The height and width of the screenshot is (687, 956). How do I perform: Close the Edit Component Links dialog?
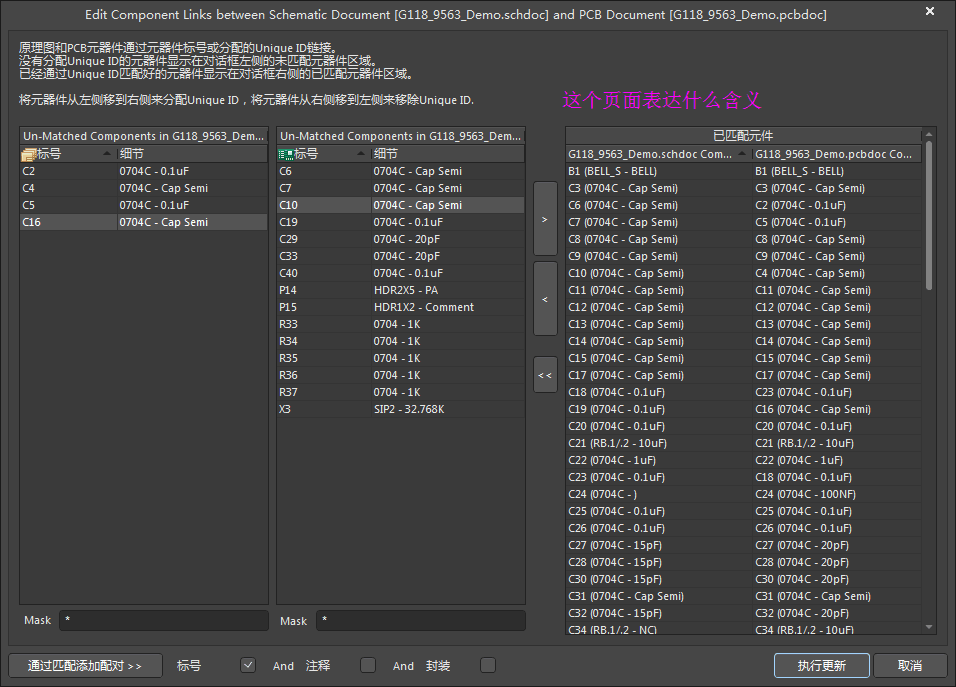(930, 12)
